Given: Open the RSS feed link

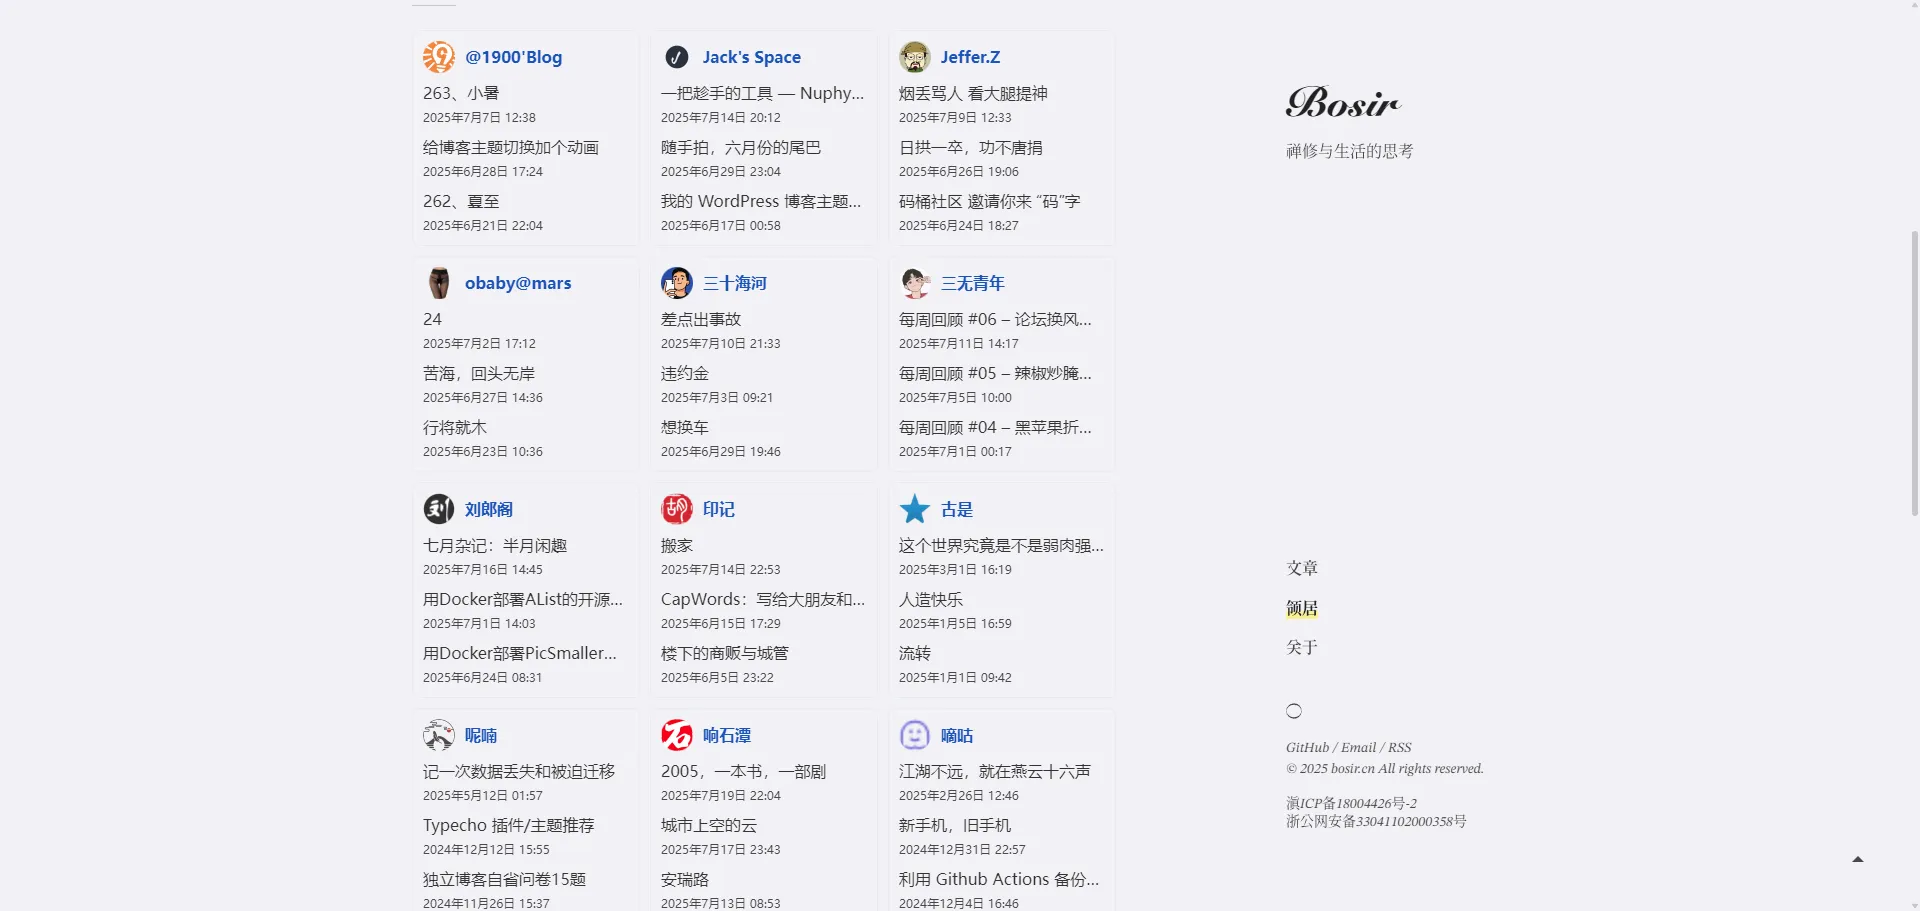Looking at the screenshot, I should [x=1399, y=747].
